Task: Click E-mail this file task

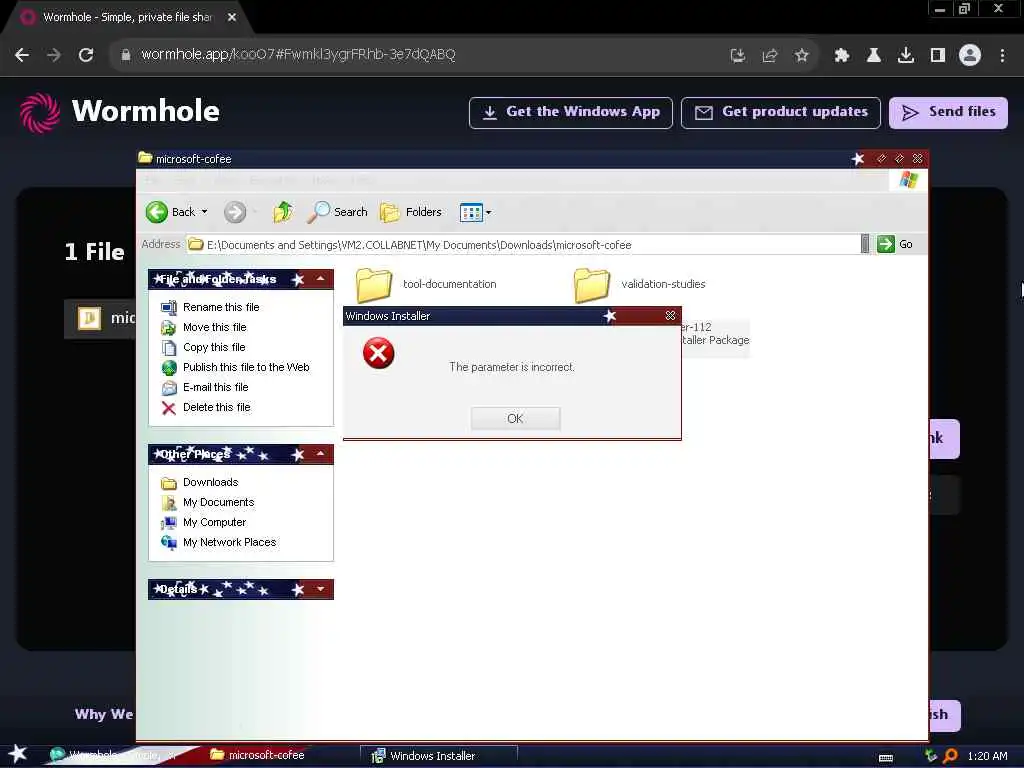Action: point(204,387)
